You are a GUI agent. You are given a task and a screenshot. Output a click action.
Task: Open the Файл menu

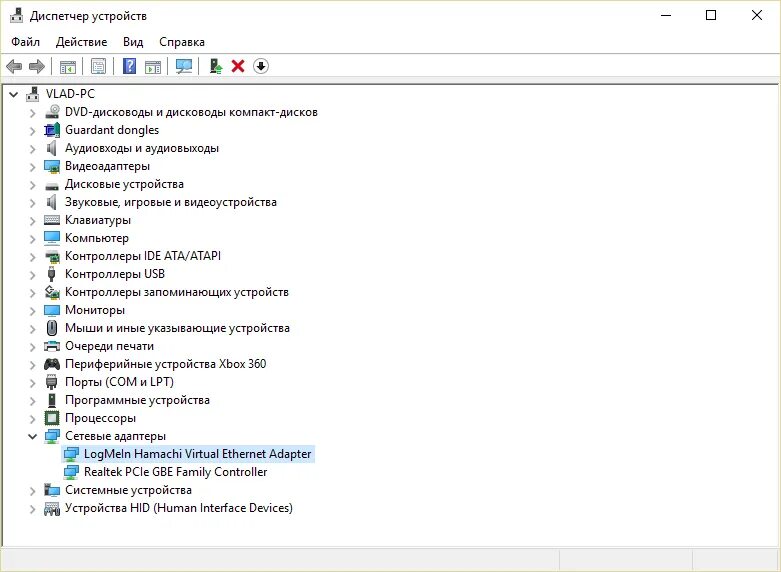[25, 42]
